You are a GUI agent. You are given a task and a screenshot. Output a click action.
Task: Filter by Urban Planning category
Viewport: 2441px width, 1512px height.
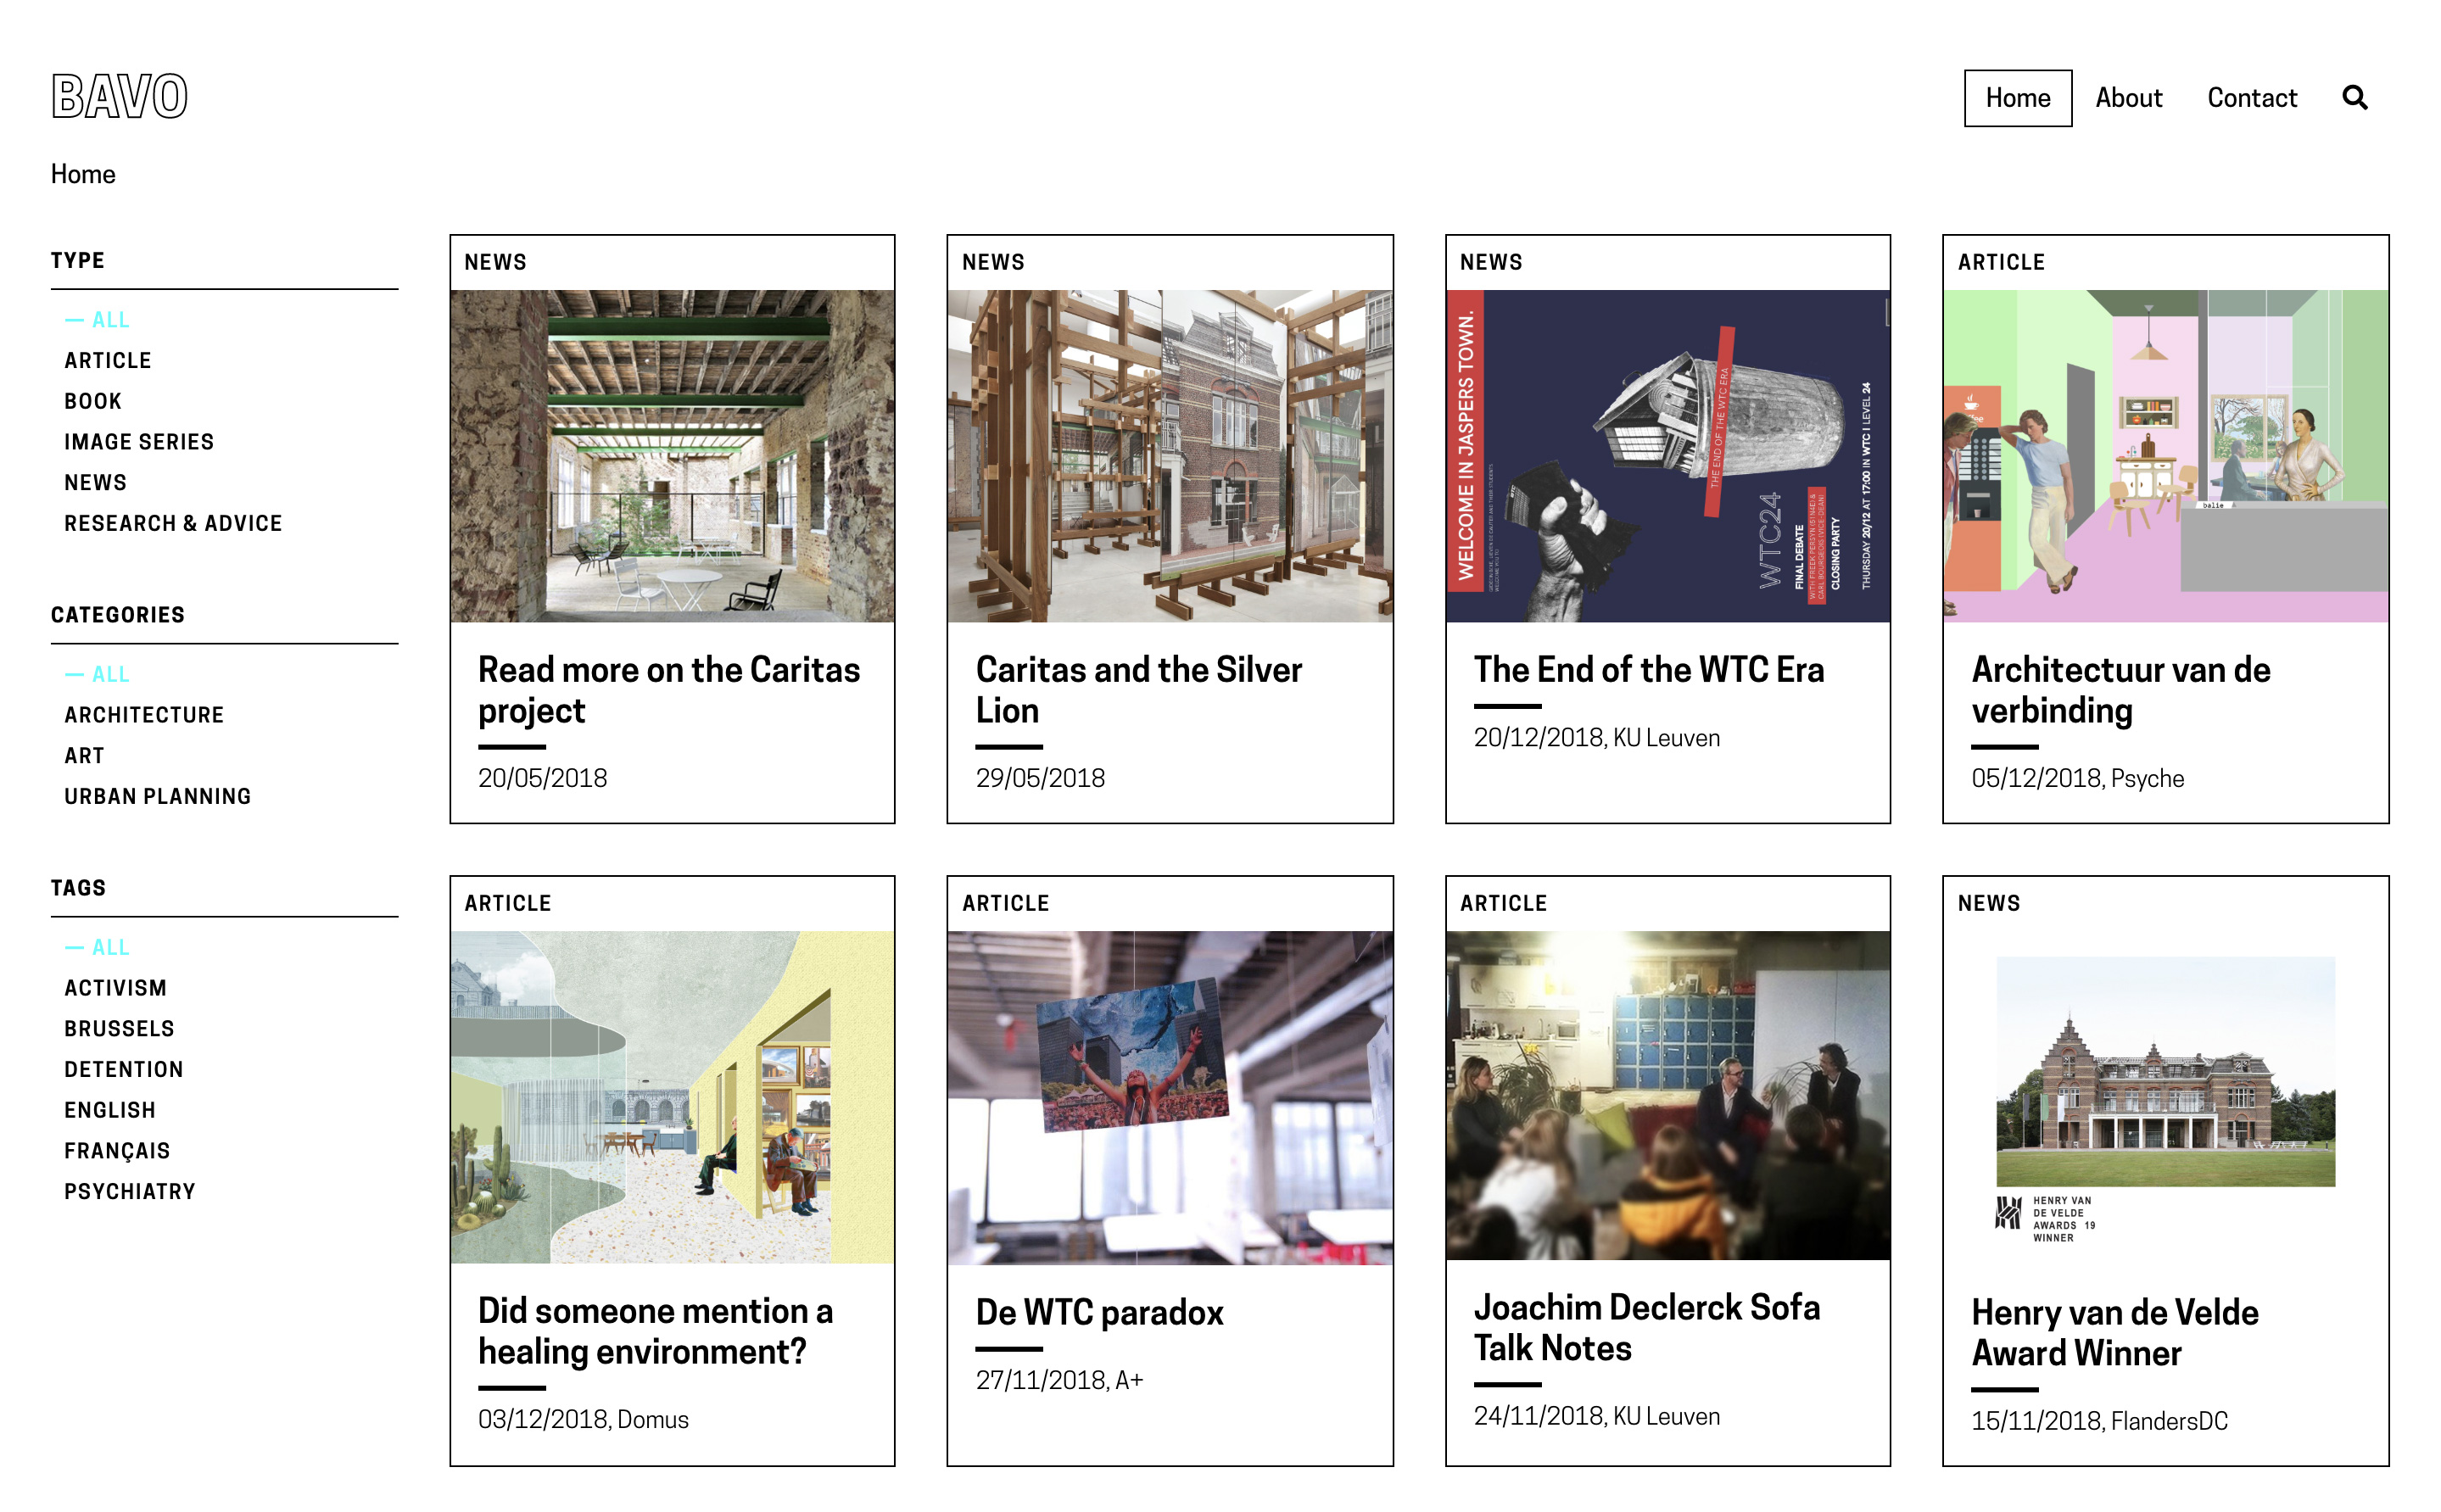click(x=157, y=796)
